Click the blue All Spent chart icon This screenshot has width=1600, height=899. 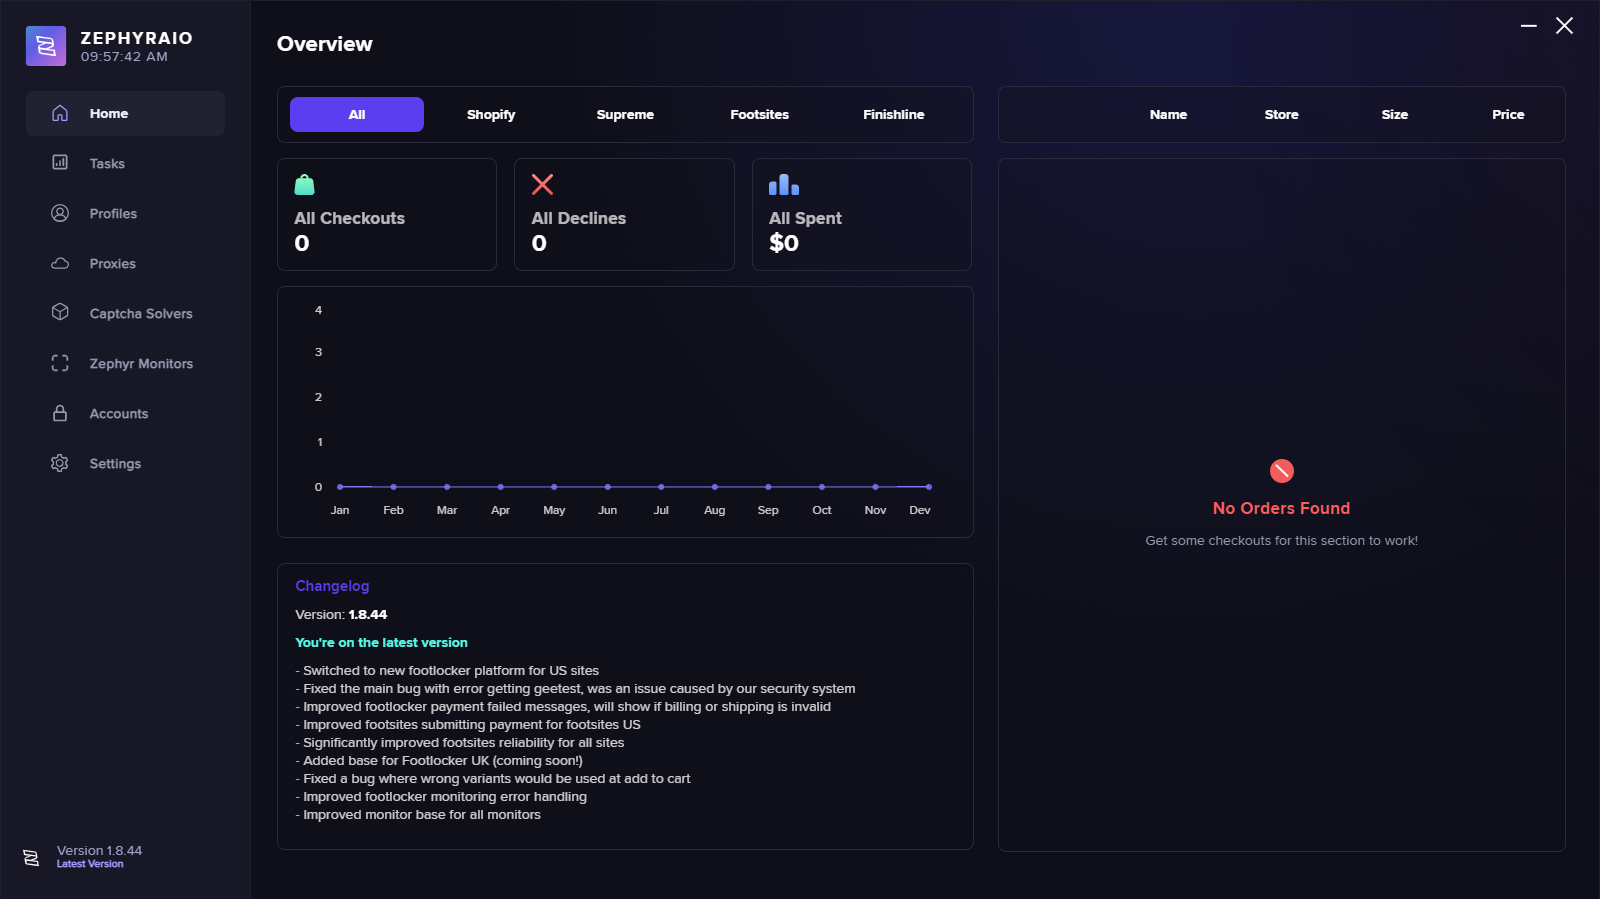click(783, 185)
